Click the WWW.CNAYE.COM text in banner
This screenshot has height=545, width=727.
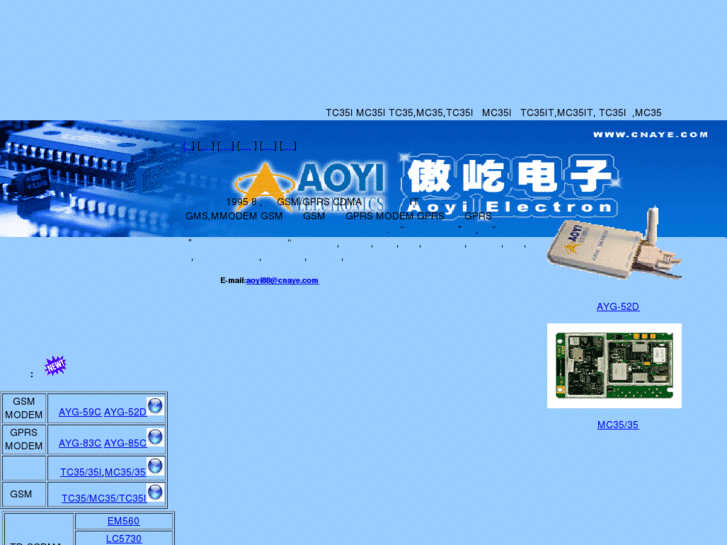[x=650, y=135]
